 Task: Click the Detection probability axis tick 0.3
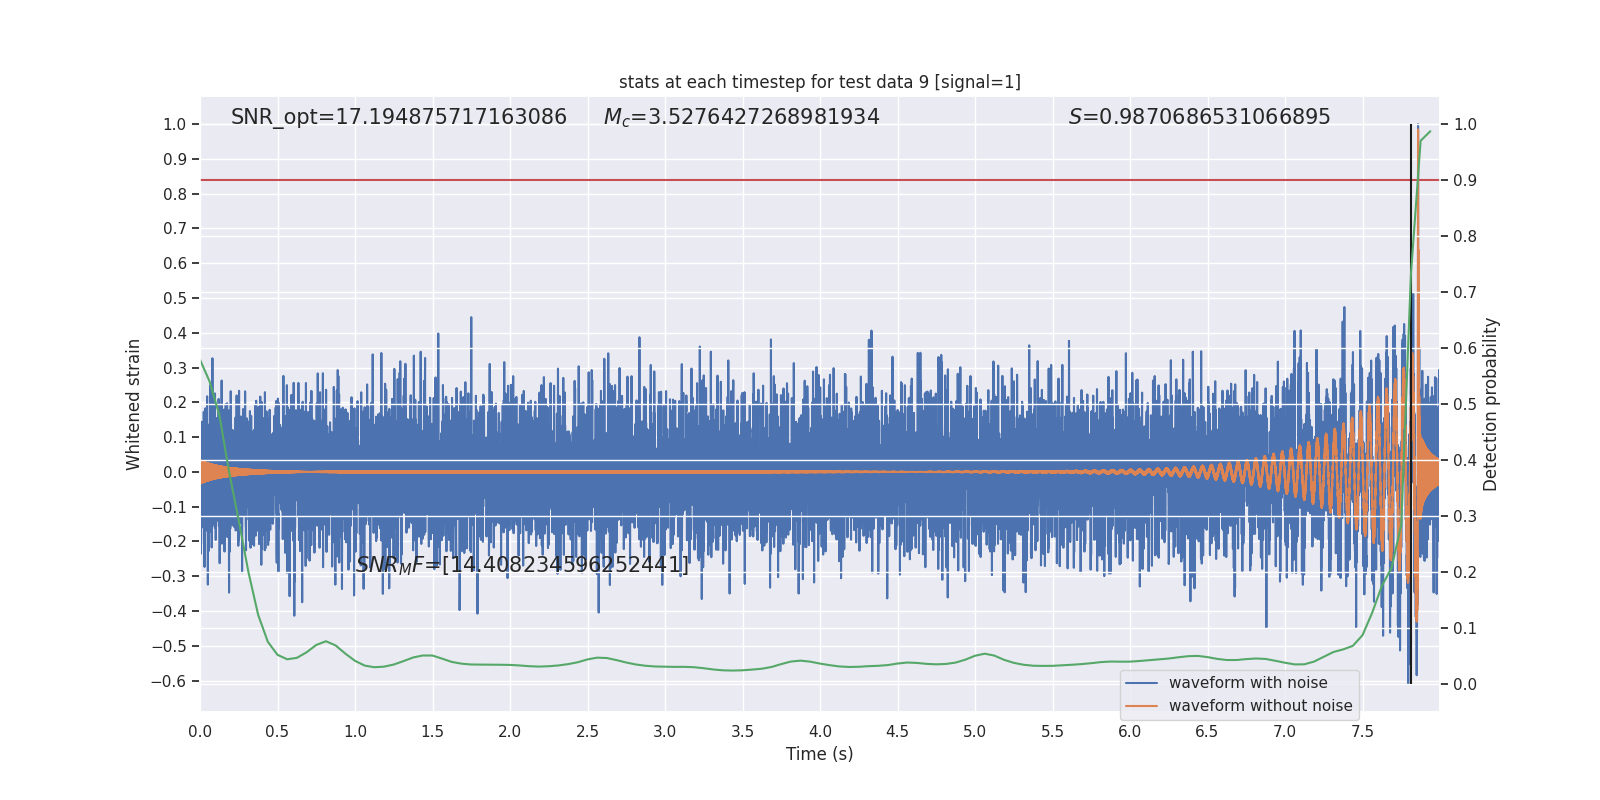(x=1465, y=517)
